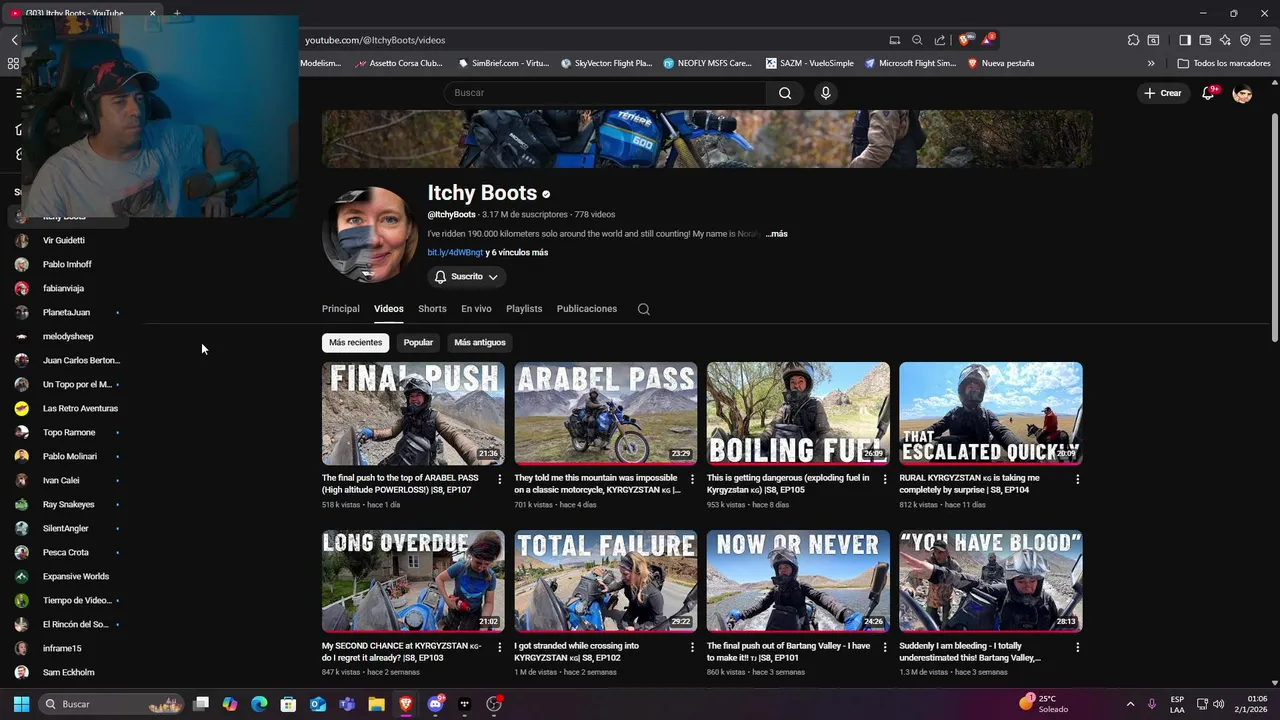Click the YouTube search magnifier button

coord(785,93)
